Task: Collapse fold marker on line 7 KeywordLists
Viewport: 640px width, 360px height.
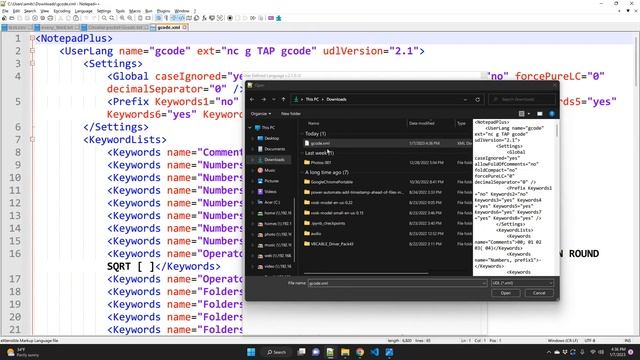Action: (32, 140)
